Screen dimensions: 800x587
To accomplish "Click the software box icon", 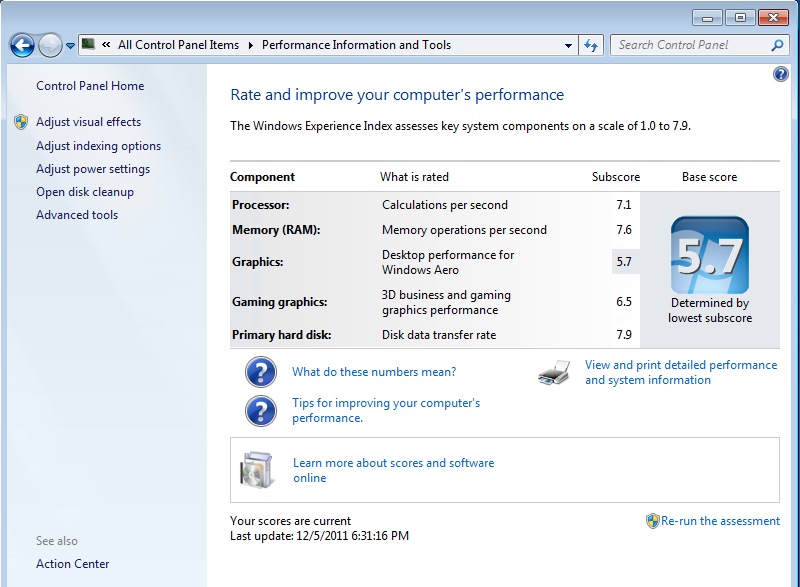I will click(x=257, y=470).
